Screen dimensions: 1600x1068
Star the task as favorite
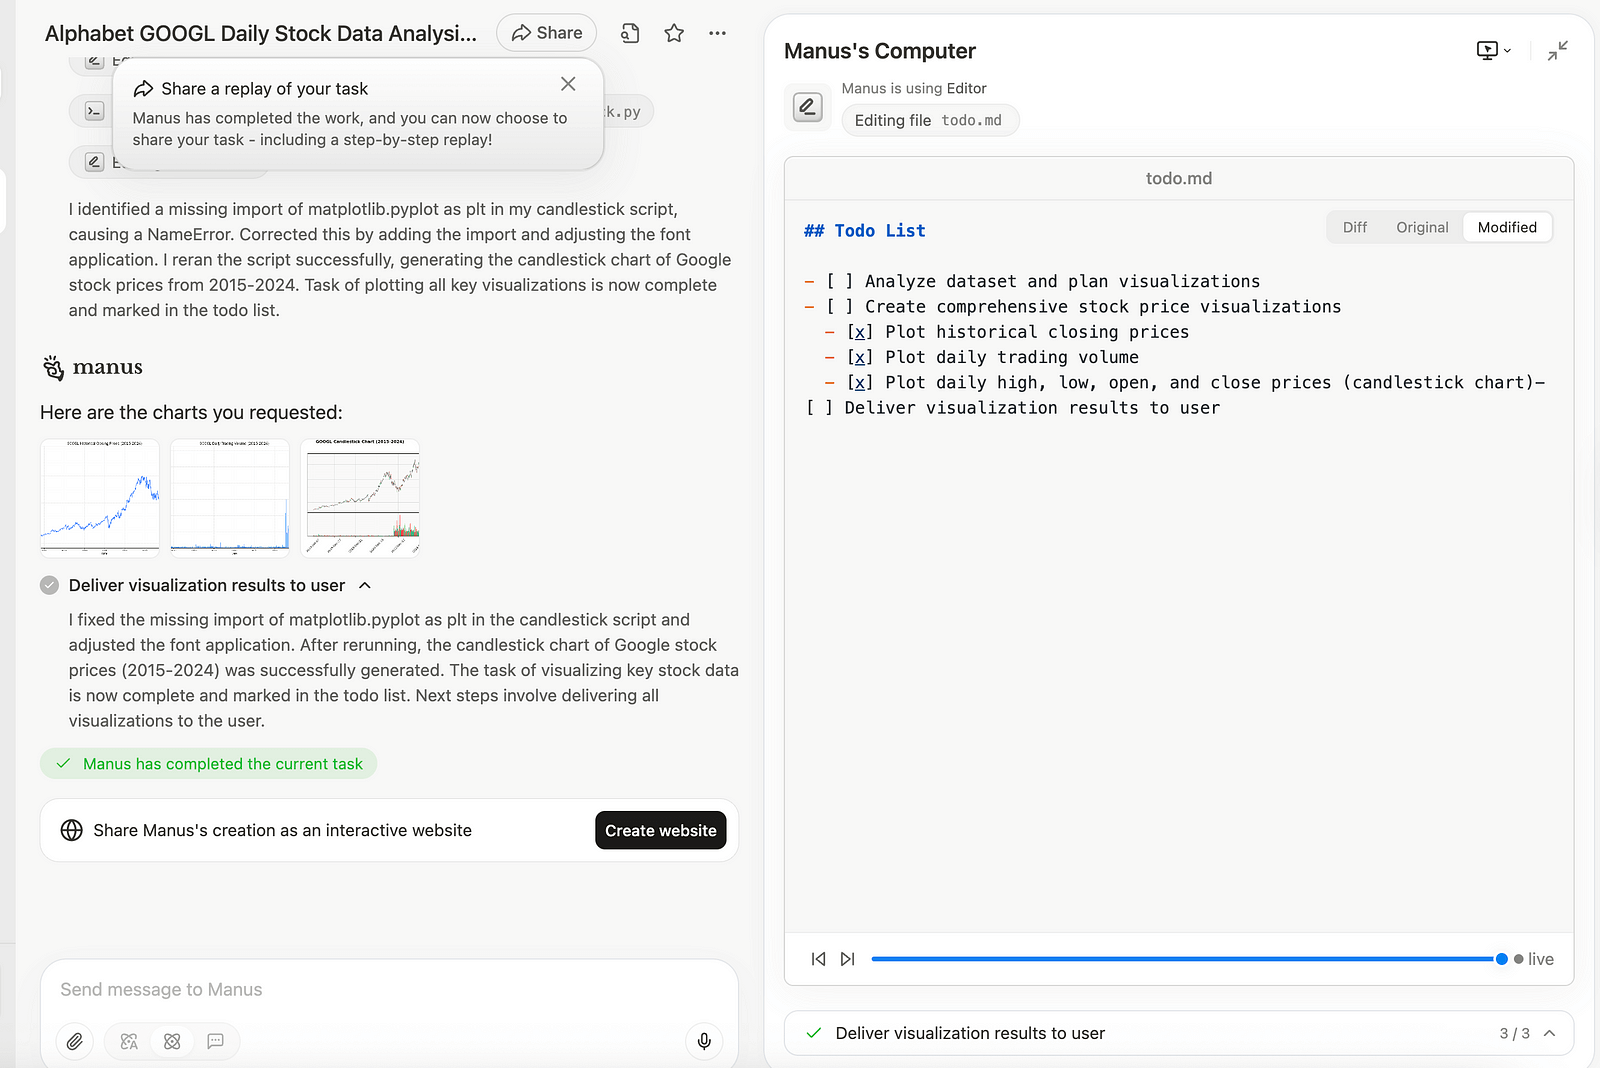[x=674, y=33]
